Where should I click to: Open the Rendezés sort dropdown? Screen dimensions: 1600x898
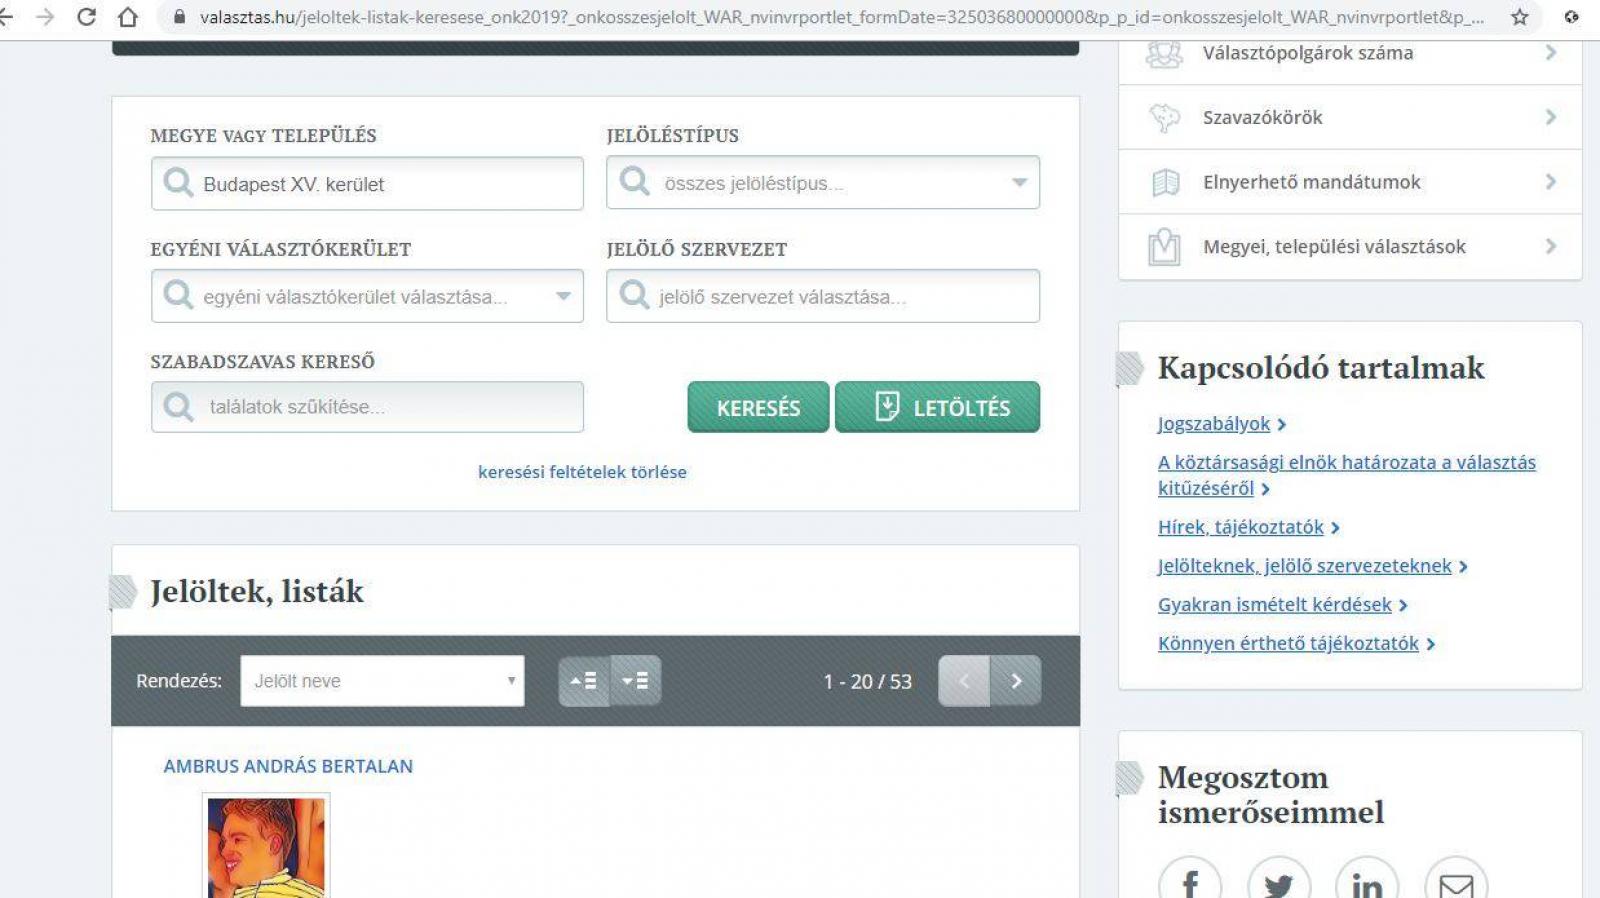click(382, 681)
